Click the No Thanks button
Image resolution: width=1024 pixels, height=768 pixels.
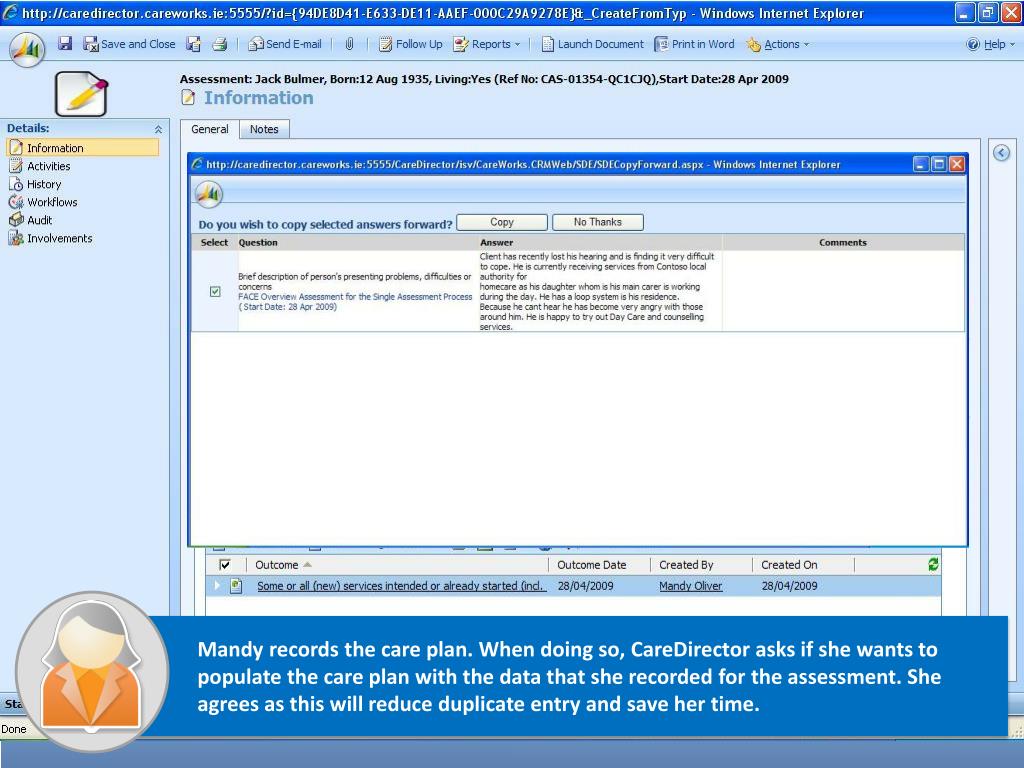coord(598,222)
